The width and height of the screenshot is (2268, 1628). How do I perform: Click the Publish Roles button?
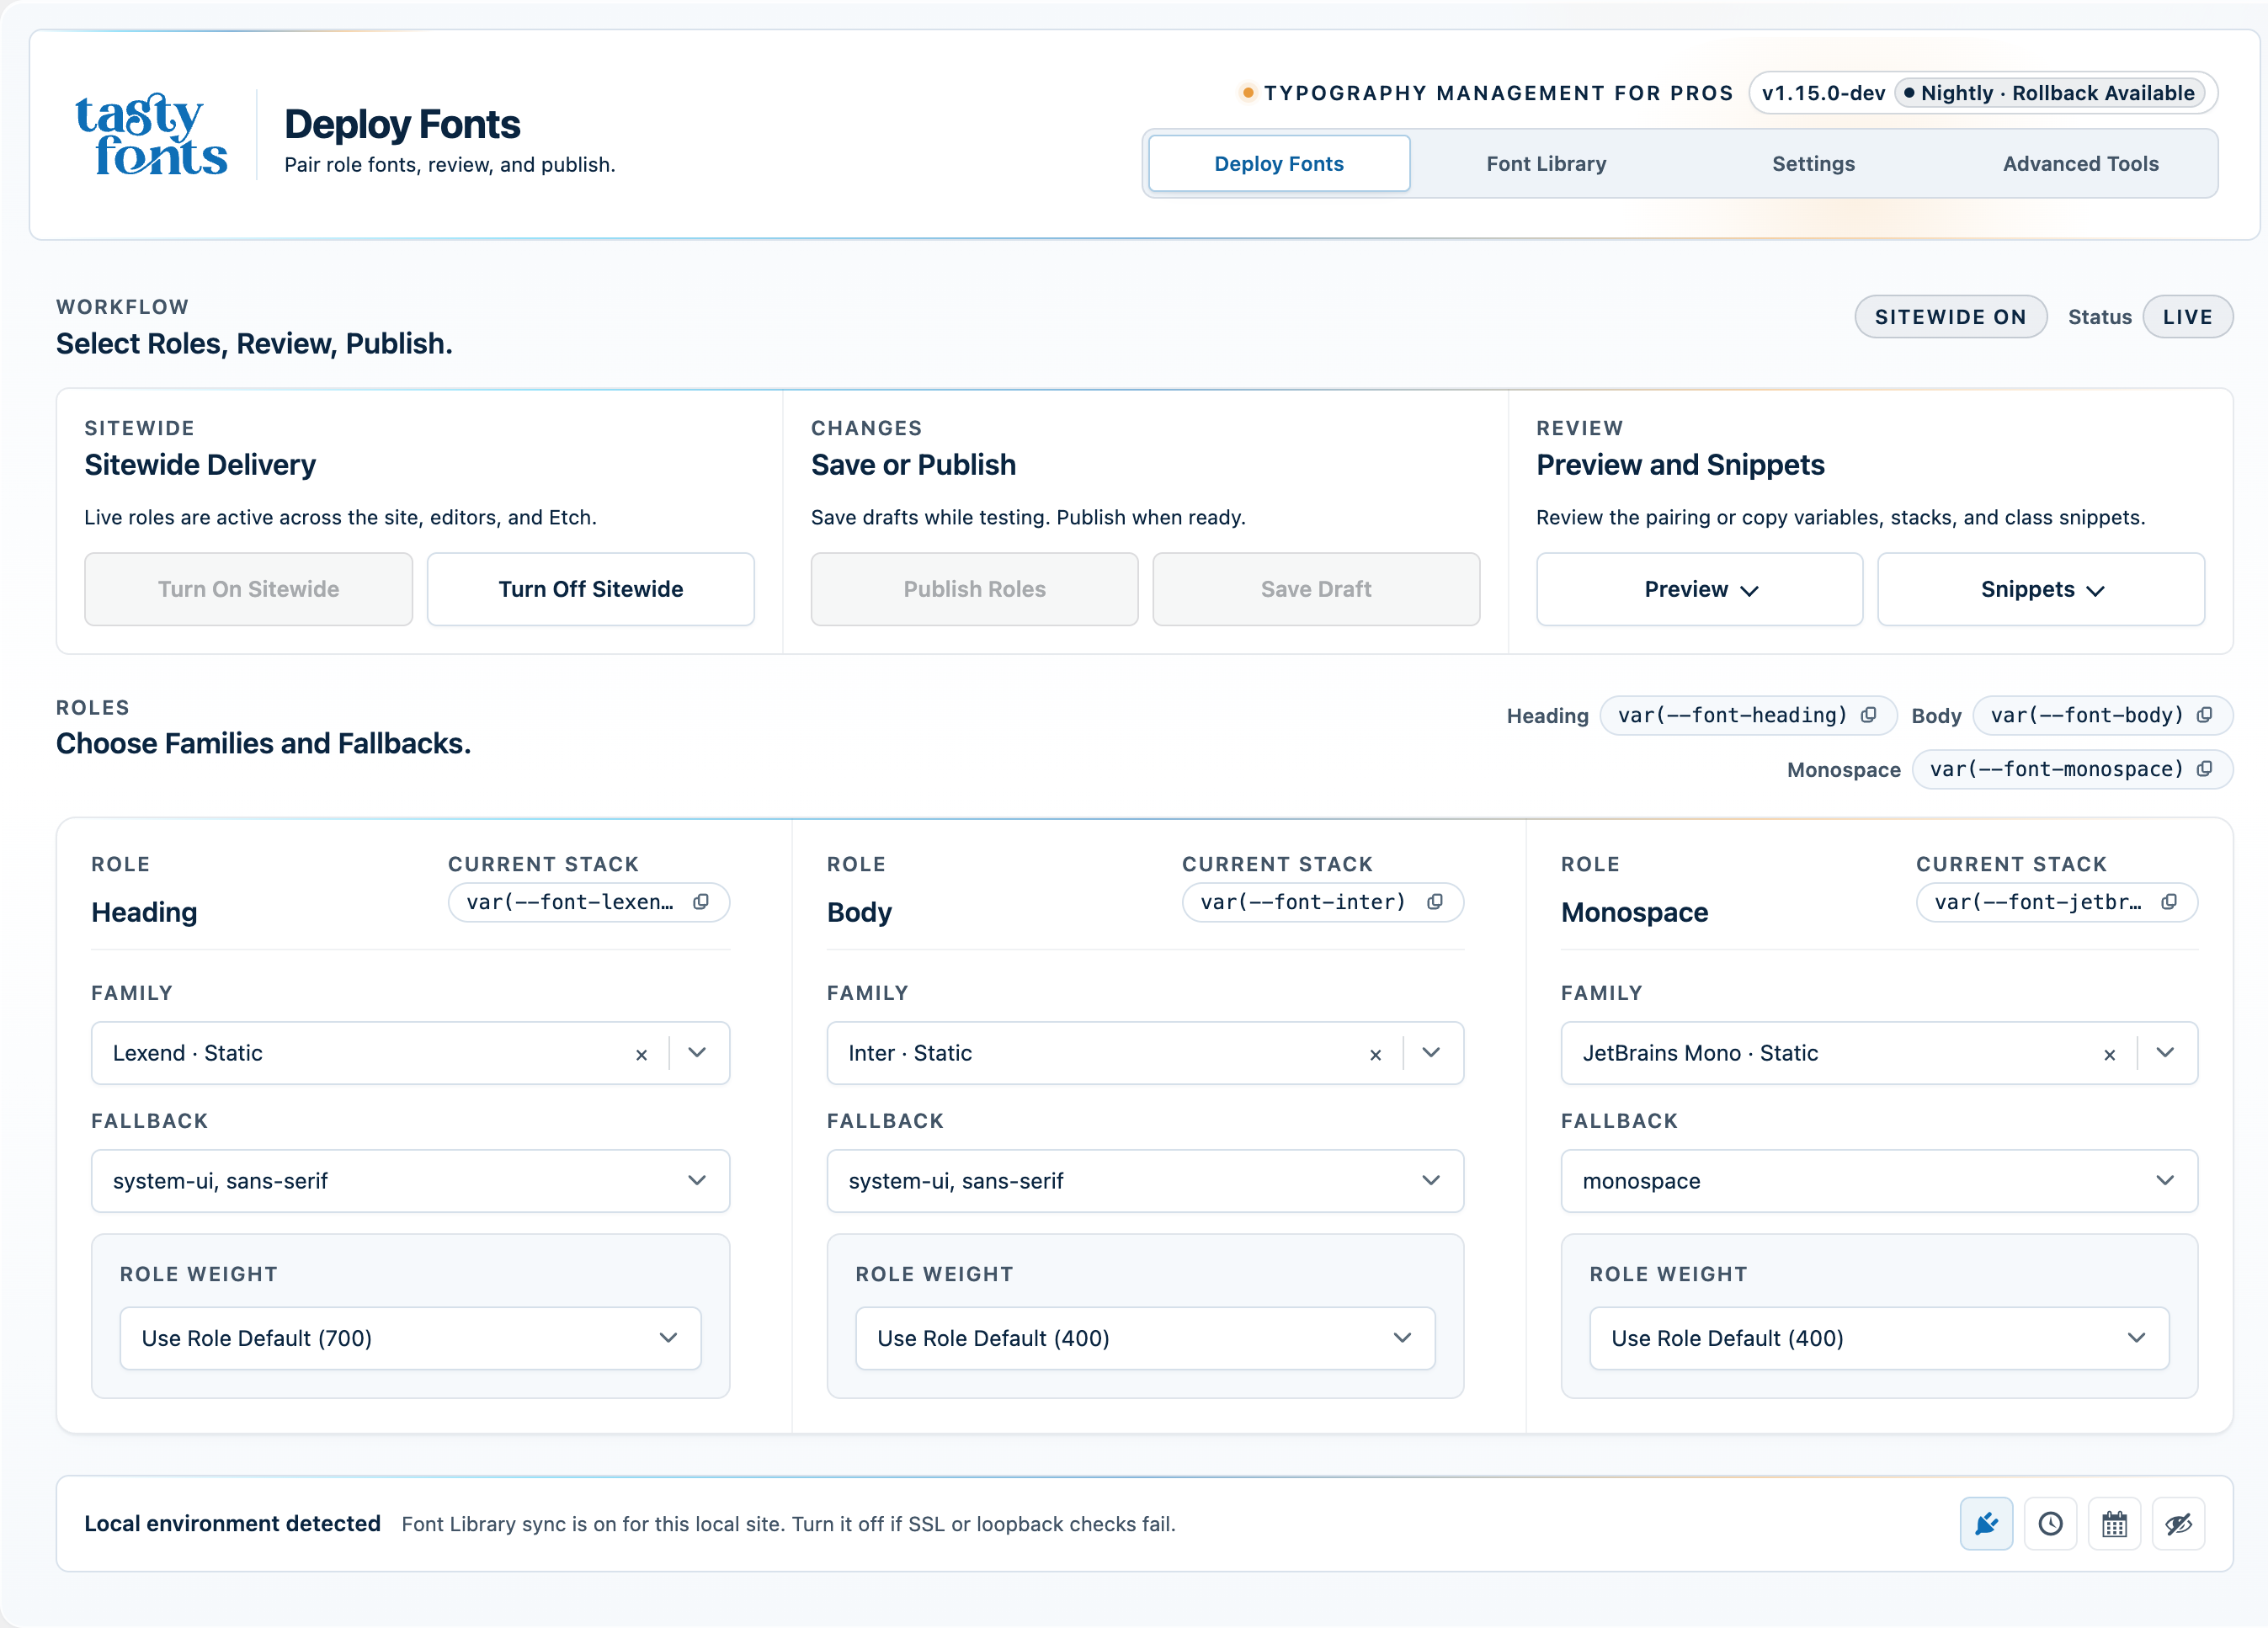point(974,589)
